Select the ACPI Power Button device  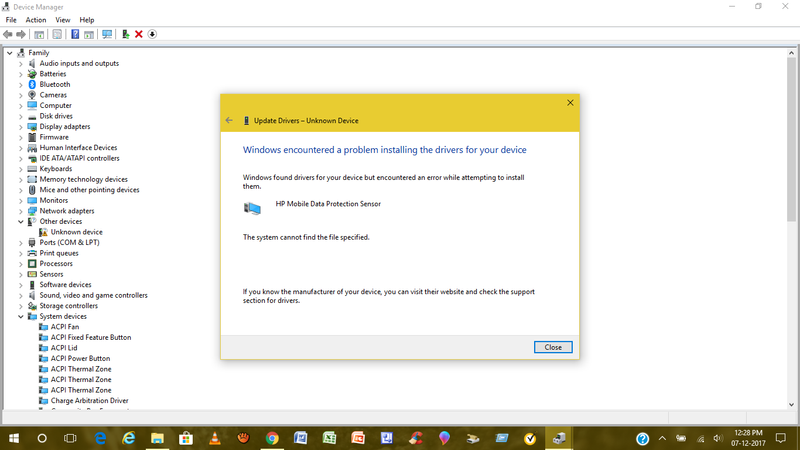tap(80, 358)
